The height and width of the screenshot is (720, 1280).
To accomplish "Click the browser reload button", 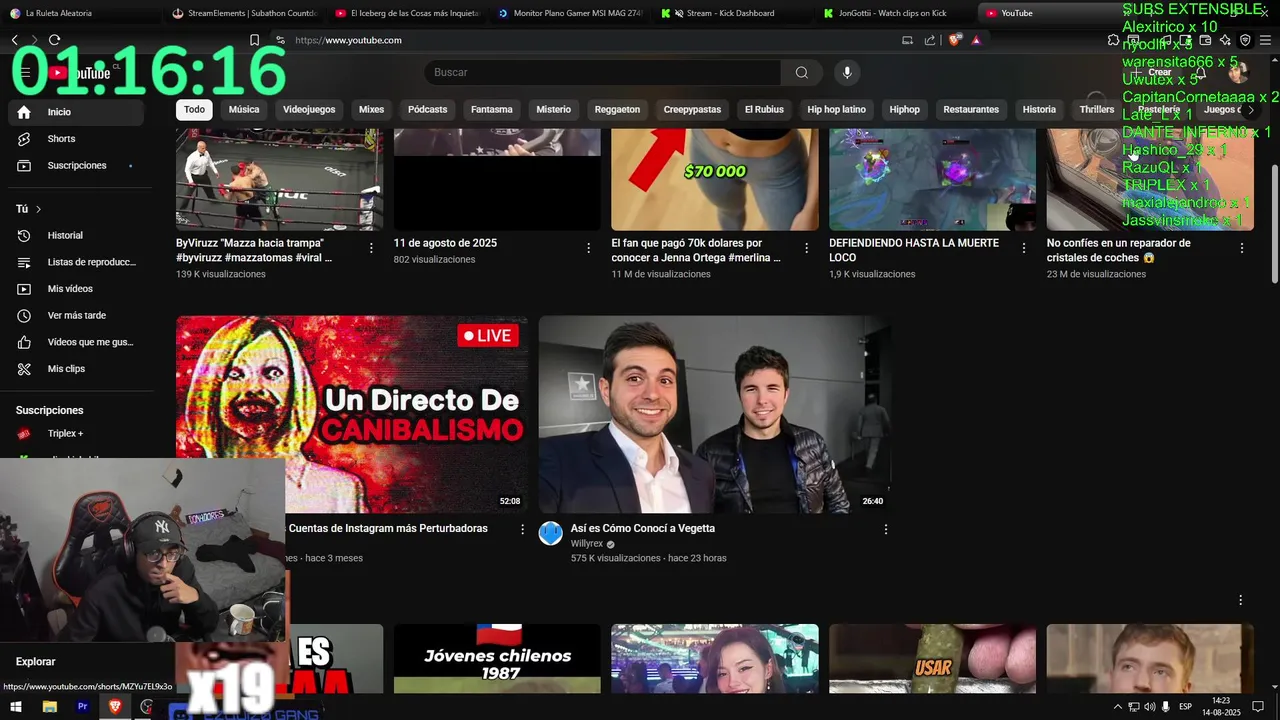I will point(54,40).
